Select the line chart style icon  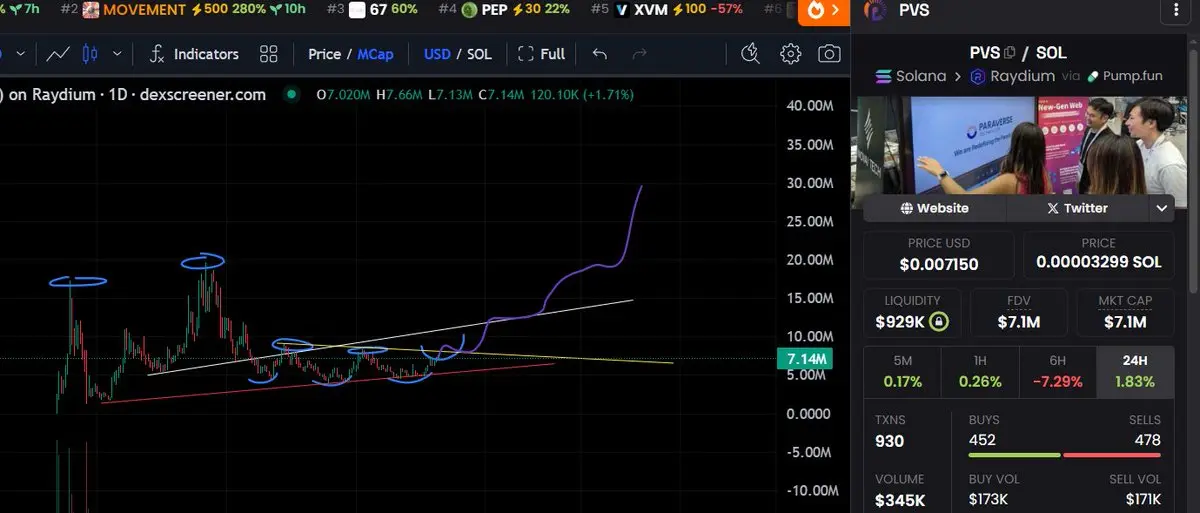coord(58,54)
